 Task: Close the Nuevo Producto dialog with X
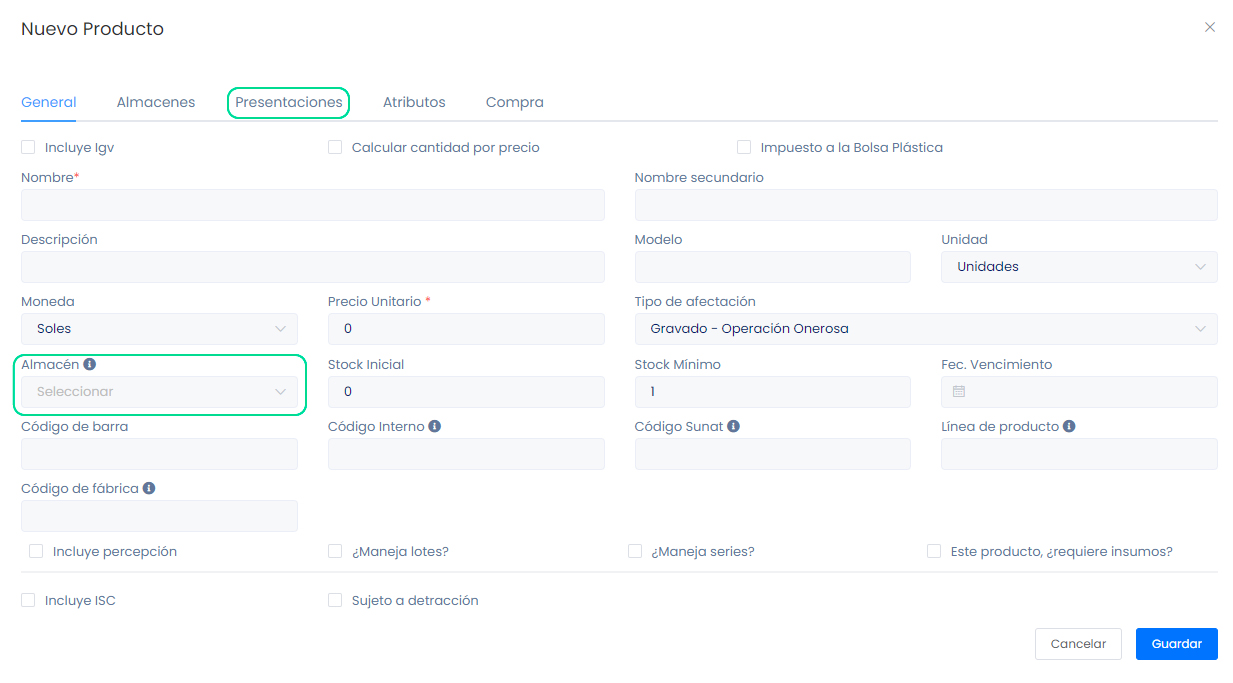coord(1210,28)
